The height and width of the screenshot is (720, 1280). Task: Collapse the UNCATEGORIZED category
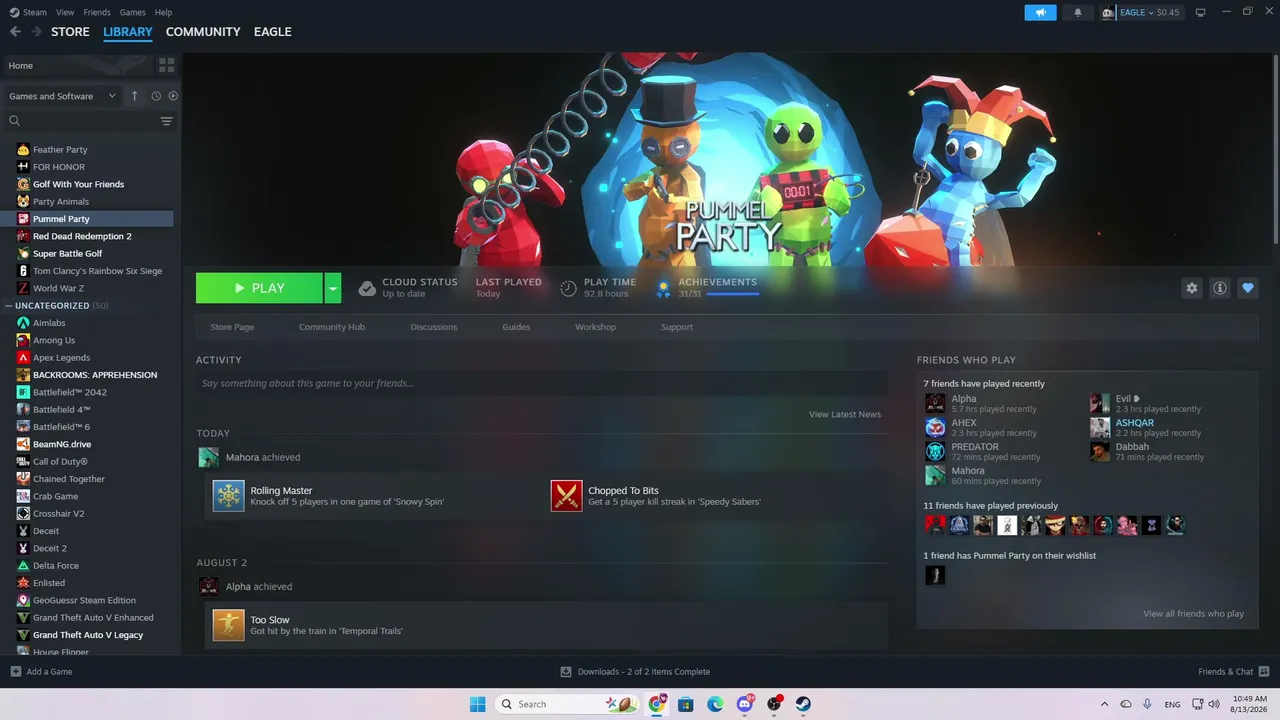pyautogui.click(x=9, y=305)
